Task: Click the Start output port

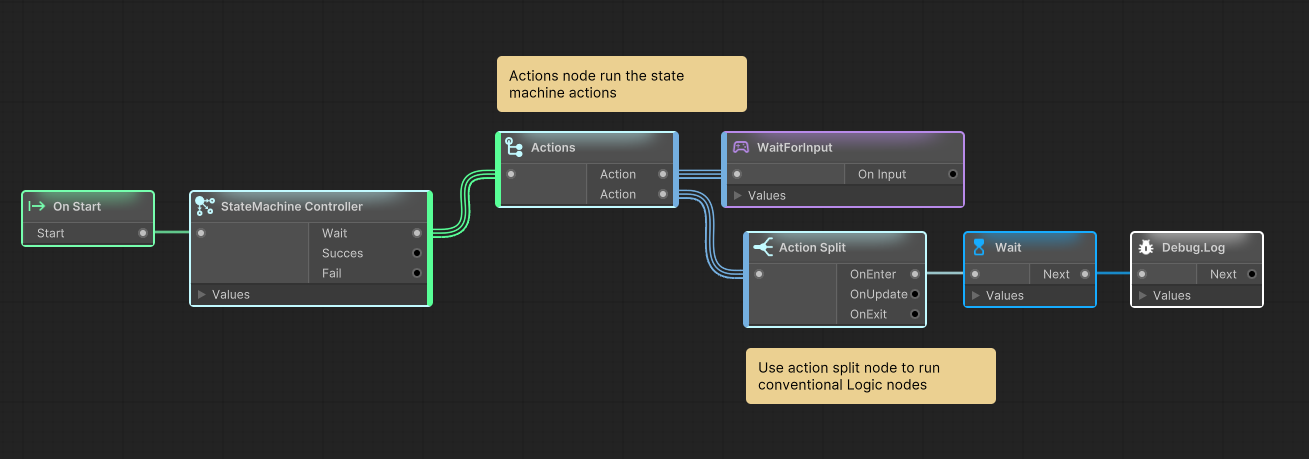Action: (x=142, y=233)
